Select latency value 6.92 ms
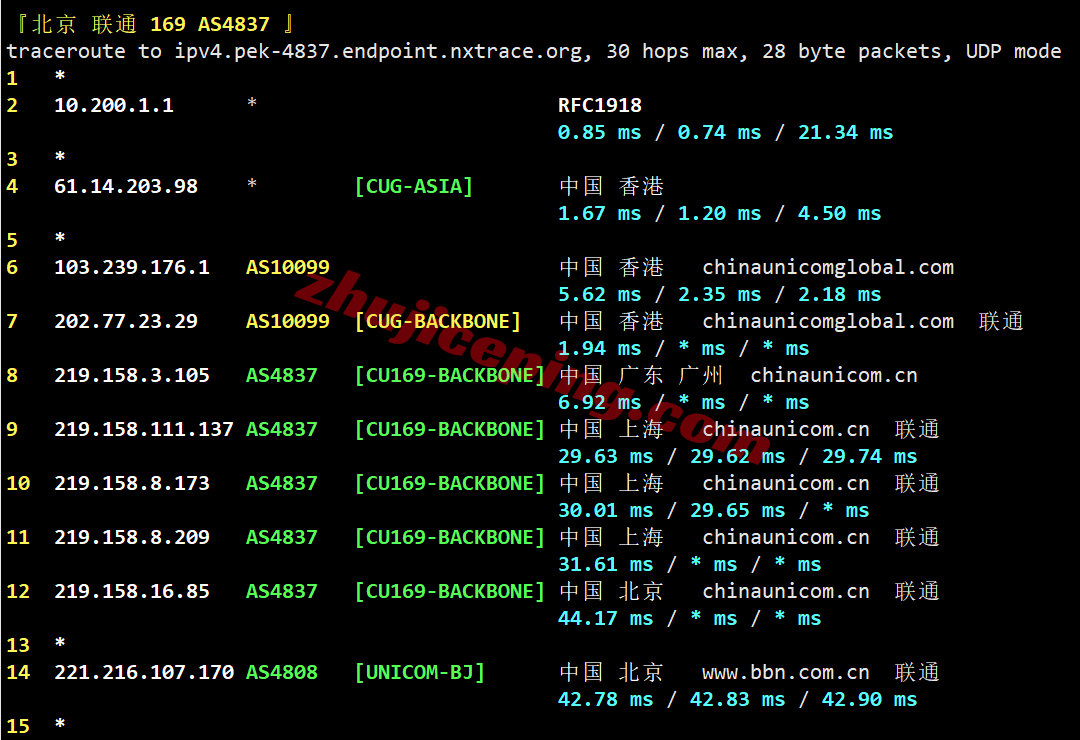The image size is (1080, 740). (599, 402)
